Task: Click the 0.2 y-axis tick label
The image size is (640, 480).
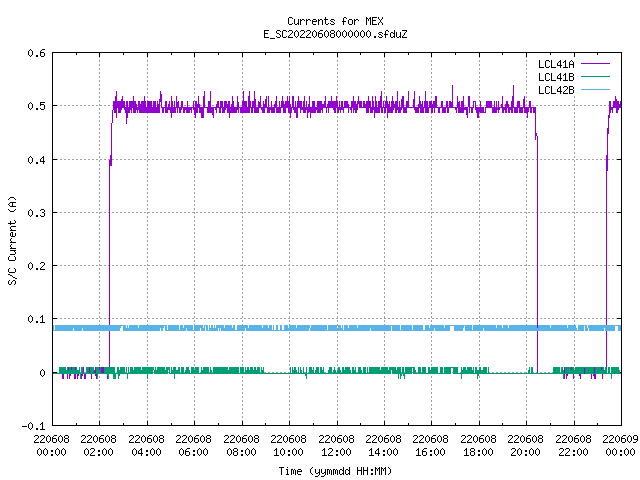Action: (36, 266)
